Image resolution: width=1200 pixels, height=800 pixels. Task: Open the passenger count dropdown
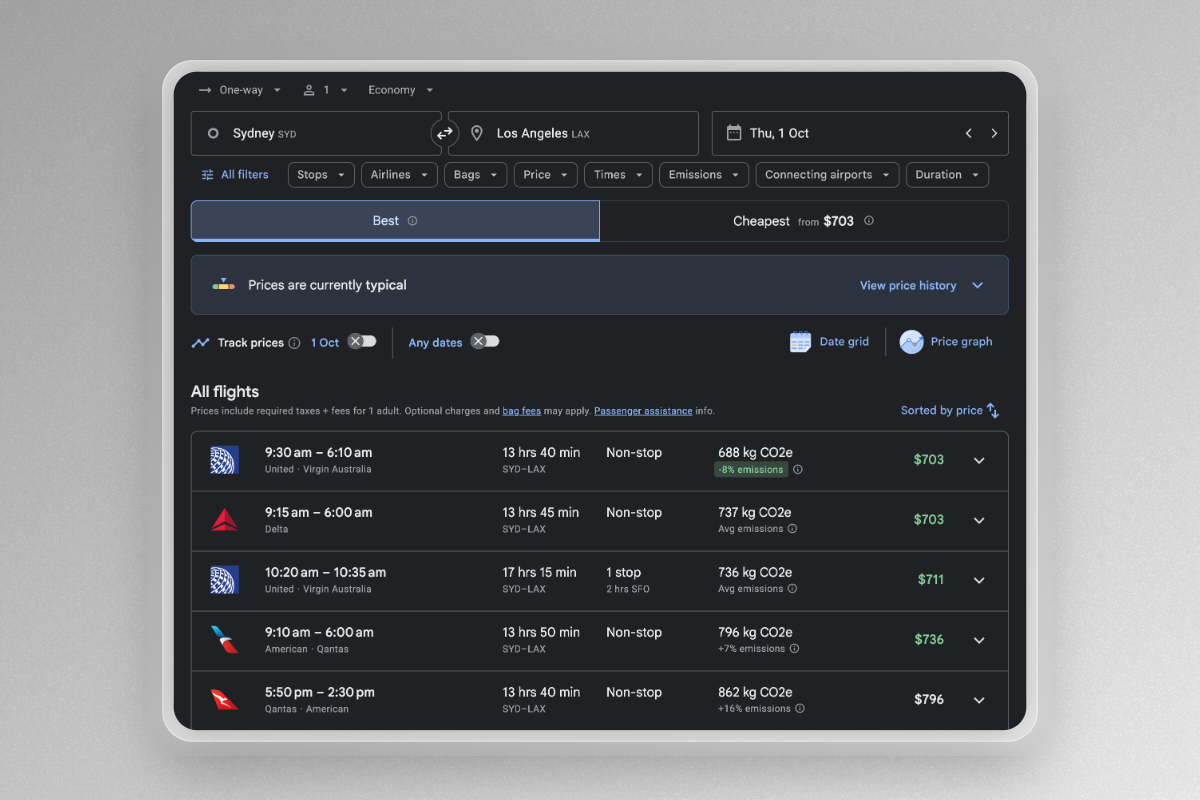click(x=326, y=90)
